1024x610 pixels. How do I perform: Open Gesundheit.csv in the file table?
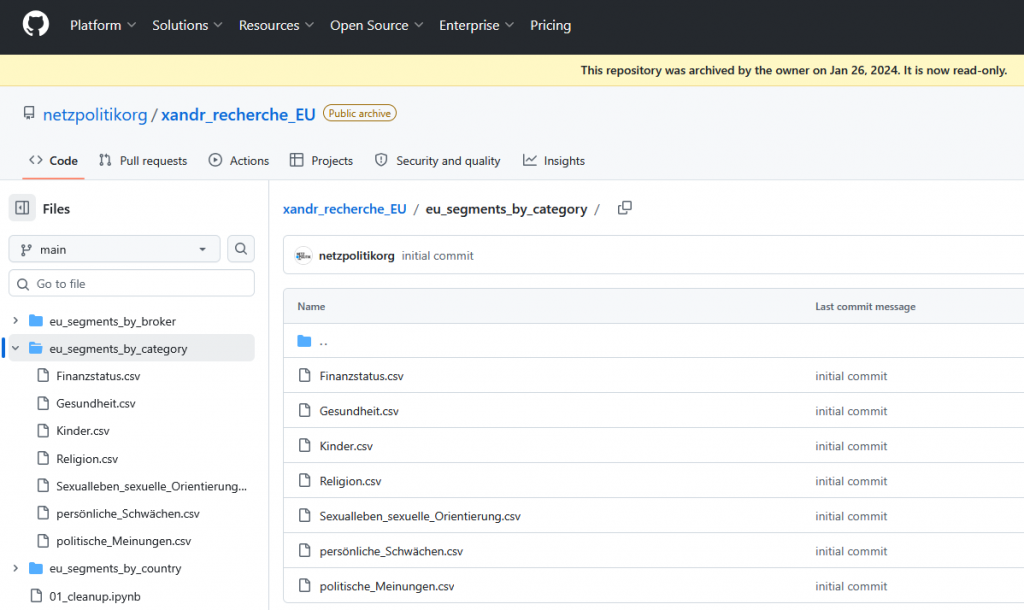[x=359, y=411]
